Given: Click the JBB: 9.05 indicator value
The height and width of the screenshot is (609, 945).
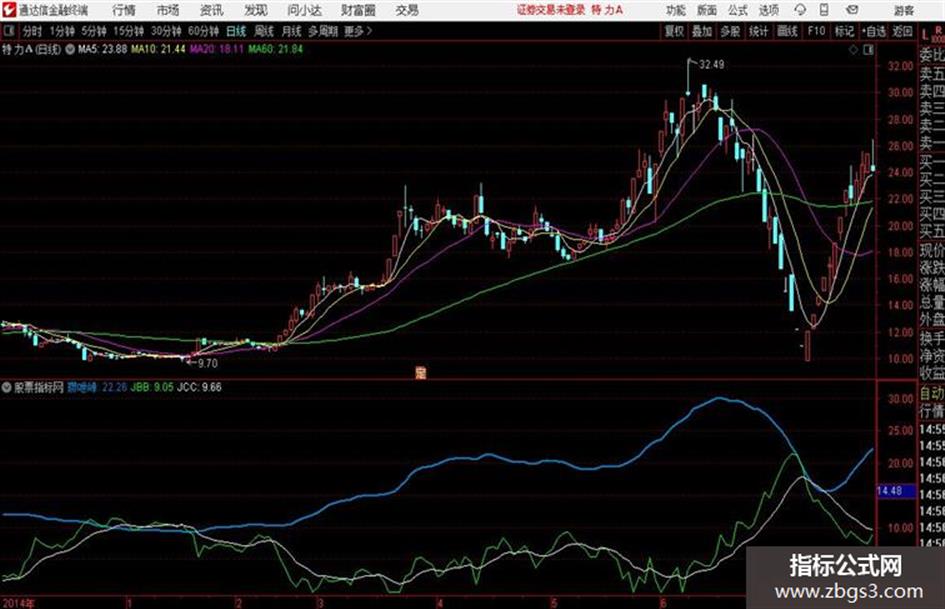Looking at the screenshot, I should [x=152, y=387].
